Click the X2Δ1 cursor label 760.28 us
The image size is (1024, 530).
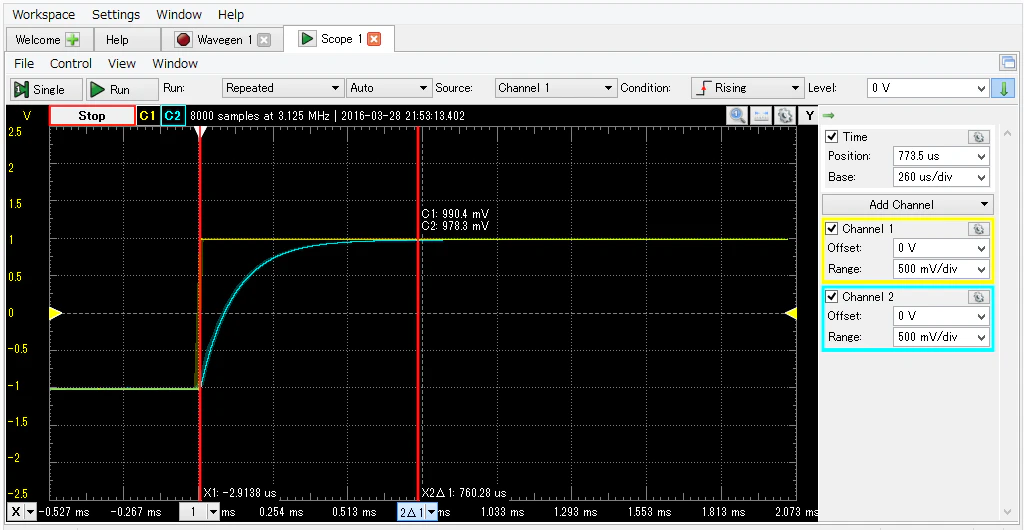[x=464, y=493]
